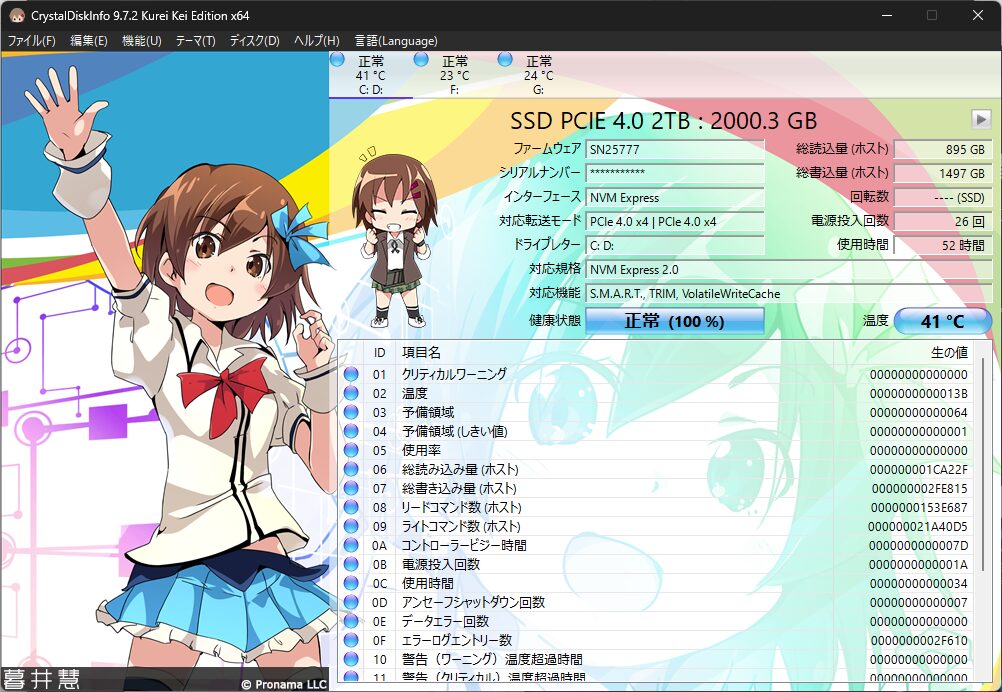
Task: Open the 言語(Language) menu
Action: [x=395, y=41]
